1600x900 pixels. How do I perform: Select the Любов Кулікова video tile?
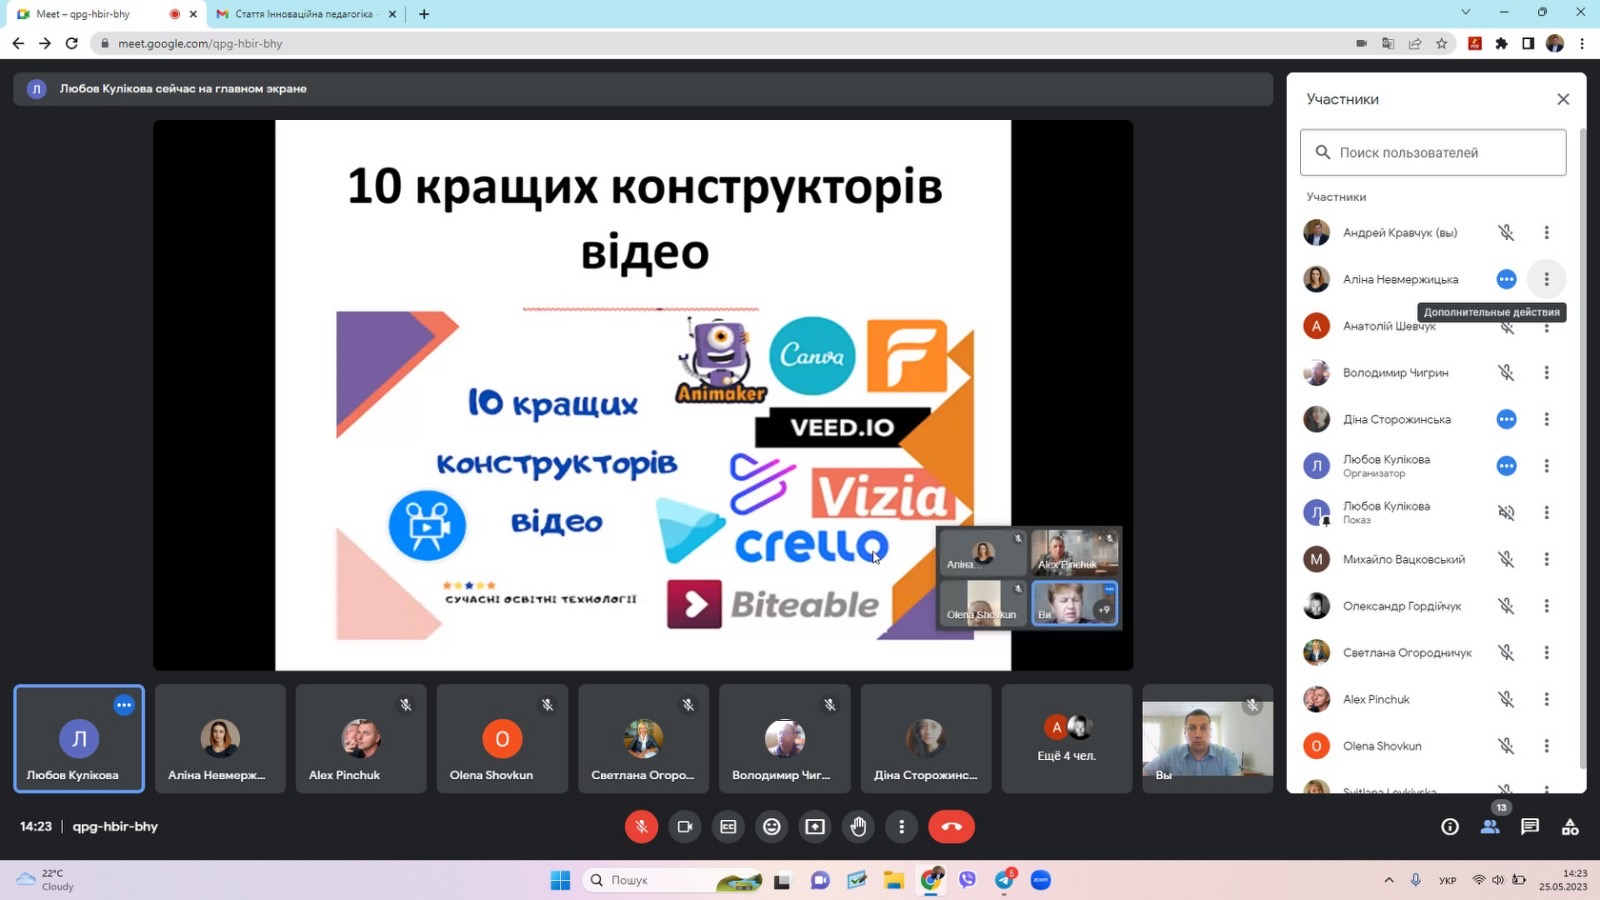79,739
